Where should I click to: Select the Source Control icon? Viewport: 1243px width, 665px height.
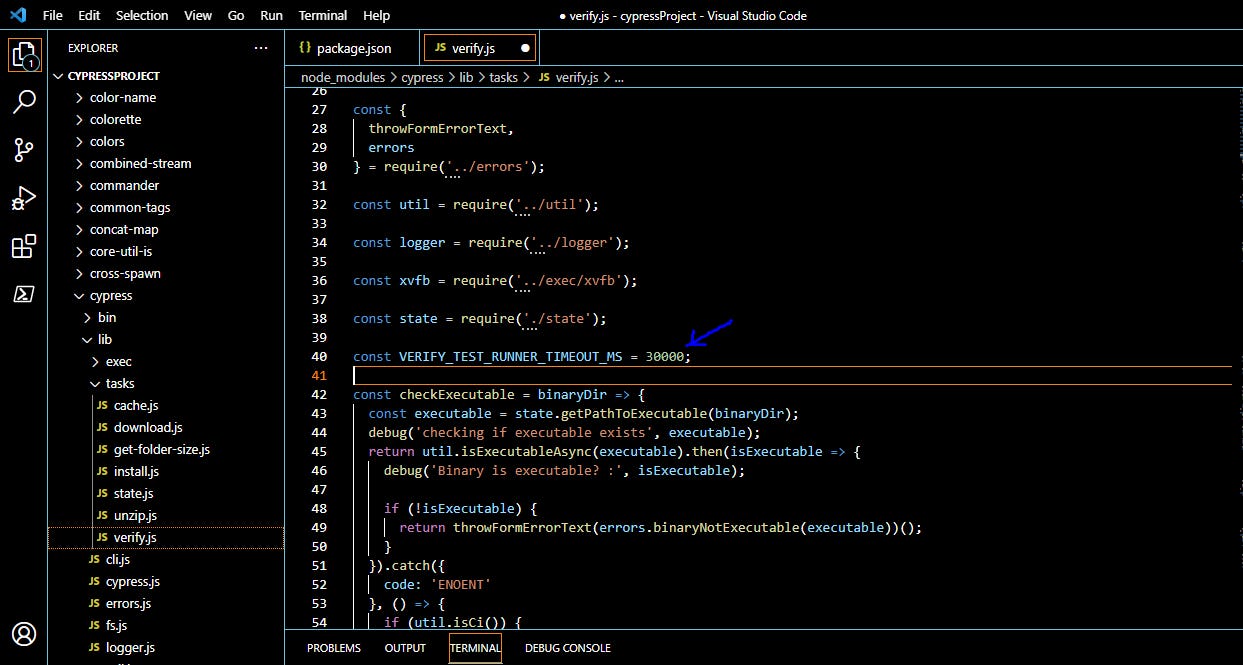coord(24,149)
